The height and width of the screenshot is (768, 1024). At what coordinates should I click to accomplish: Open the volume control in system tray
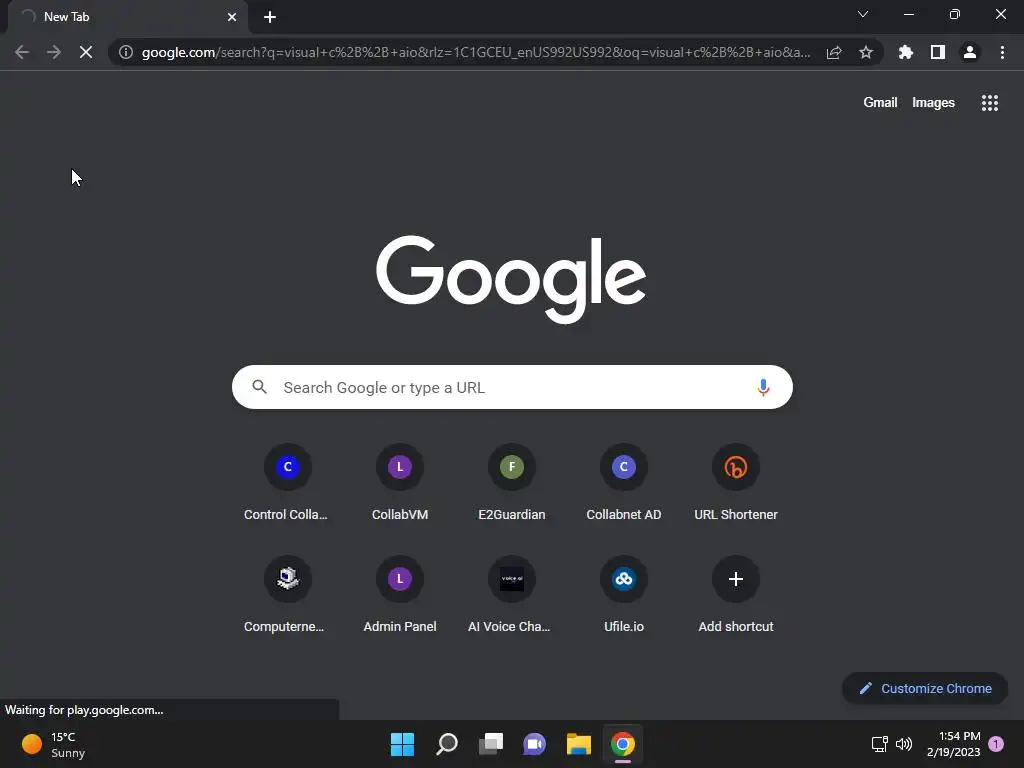click(904, 744)
